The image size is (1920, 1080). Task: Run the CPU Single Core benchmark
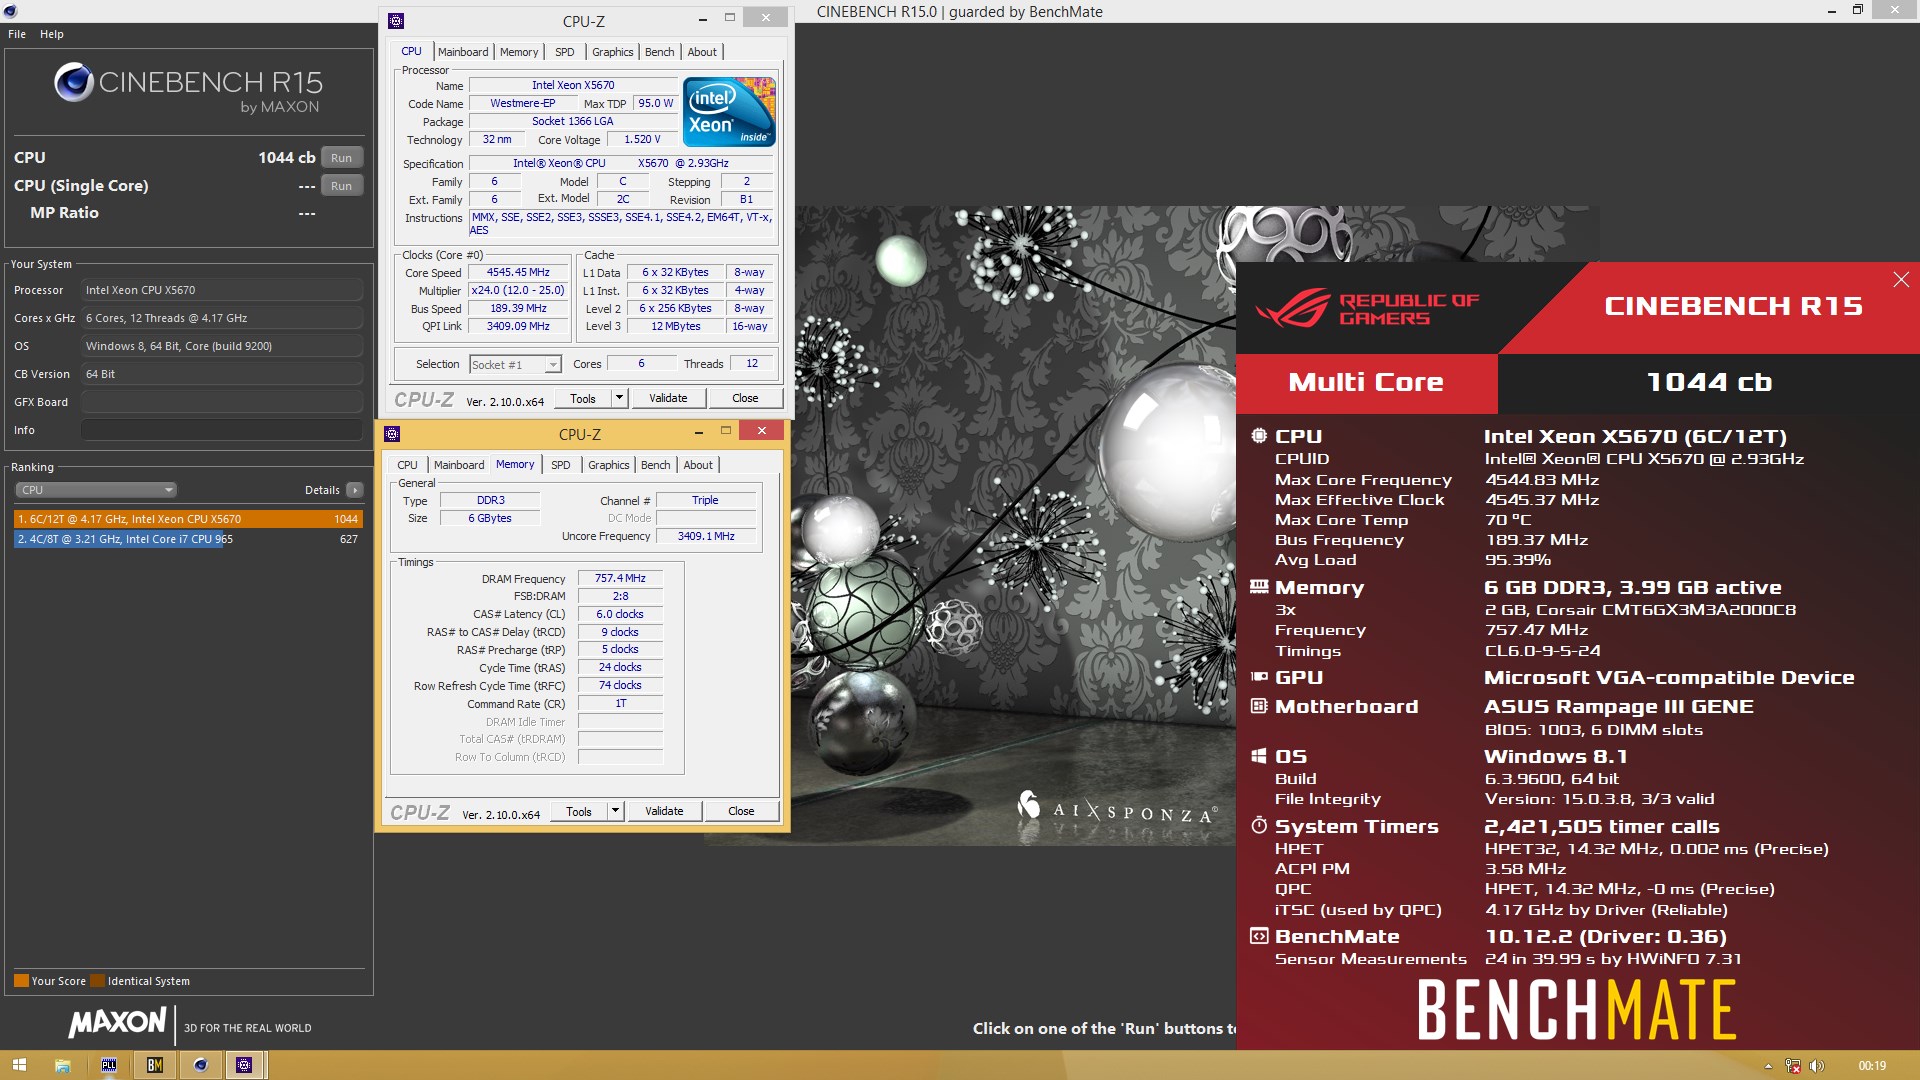pos(342,186)
